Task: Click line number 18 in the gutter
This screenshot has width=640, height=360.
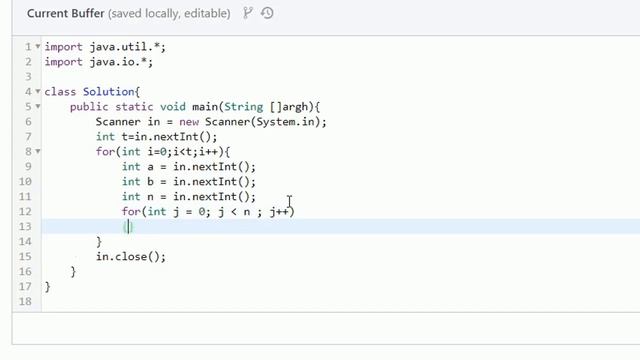Action: (25, 302)
